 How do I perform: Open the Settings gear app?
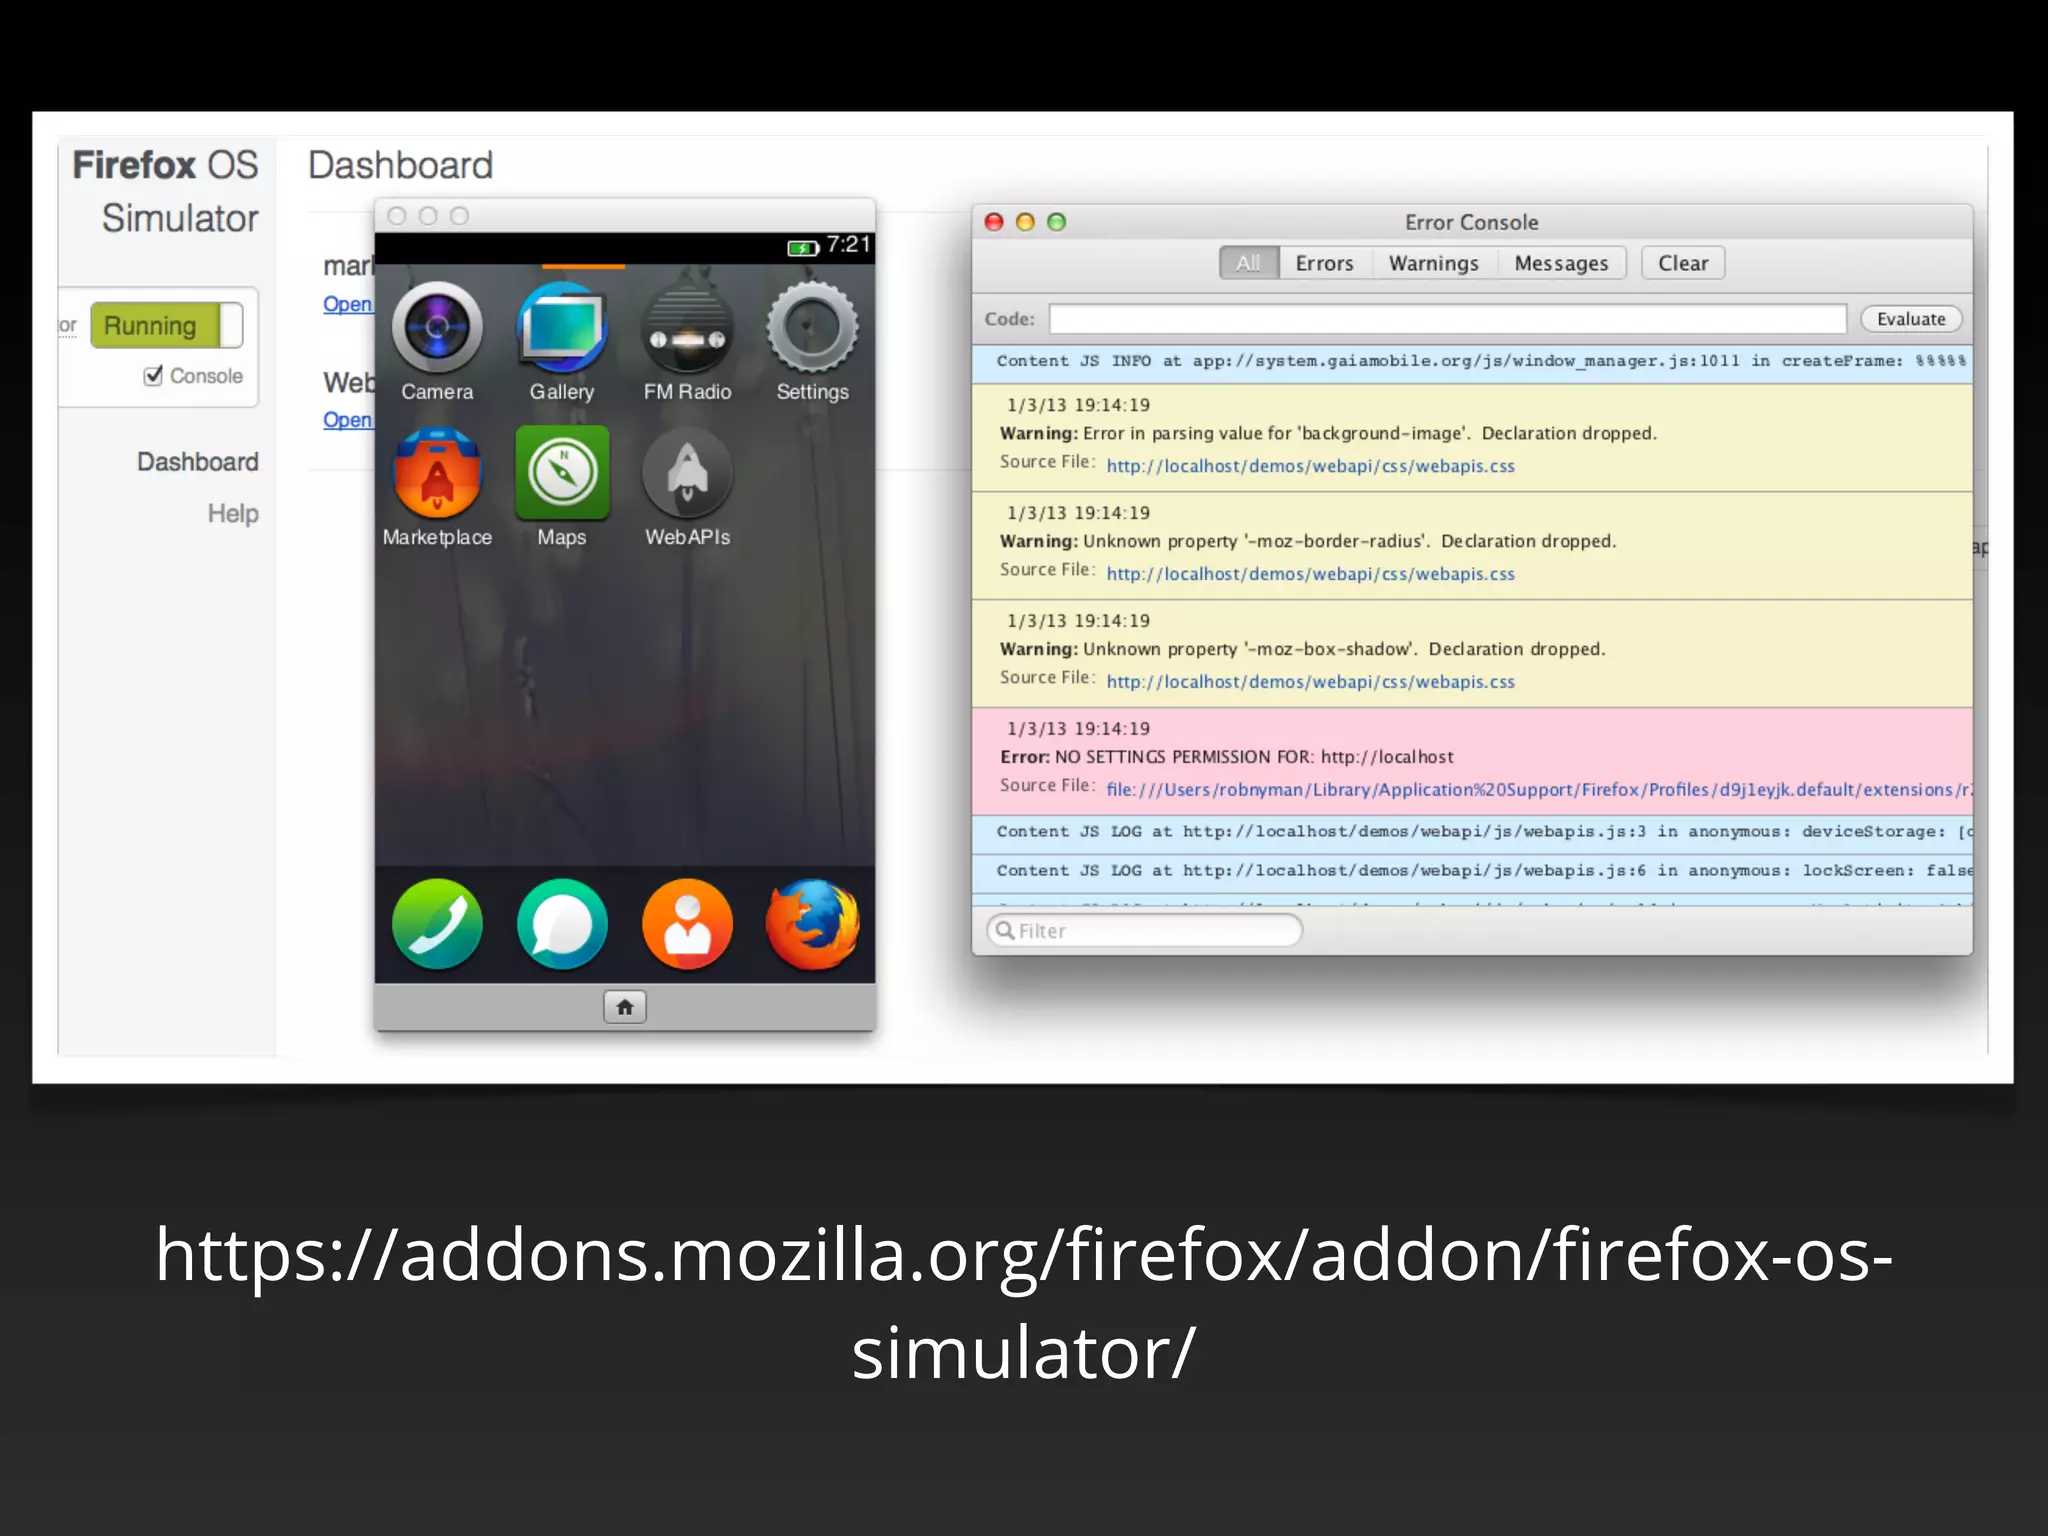pos(812,328)
